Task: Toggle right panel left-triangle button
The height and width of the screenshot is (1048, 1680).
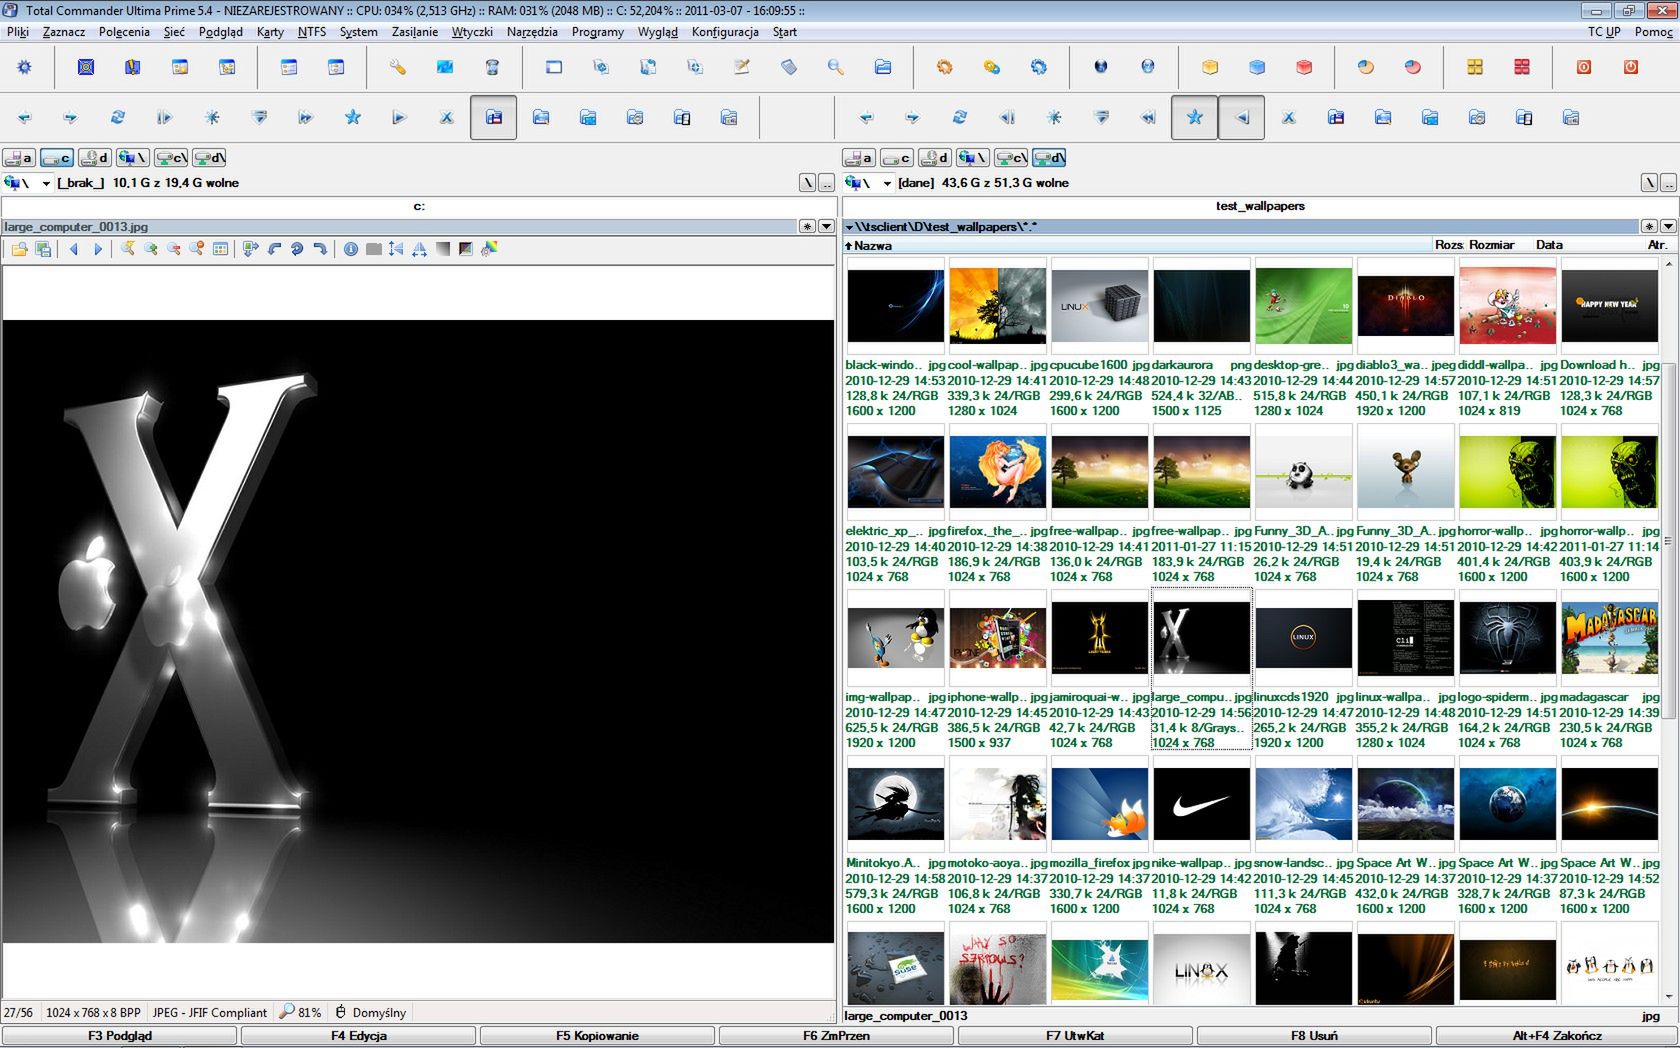Action: [1242, 117]
